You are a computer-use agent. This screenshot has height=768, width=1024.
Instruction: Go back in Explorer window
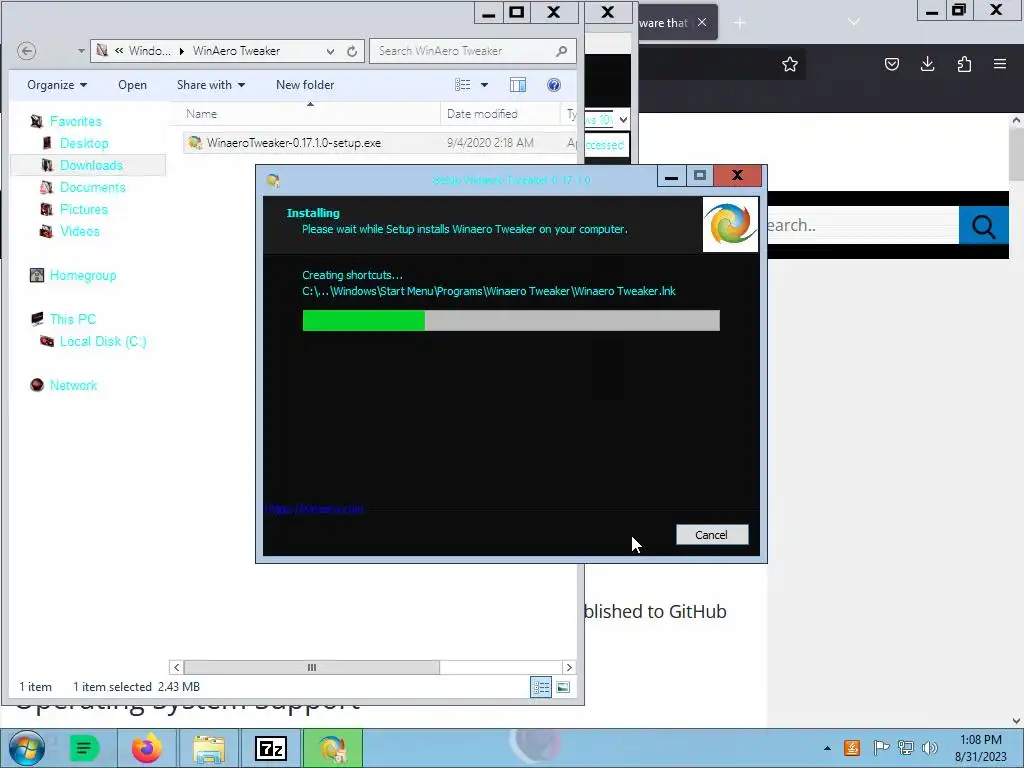tap(26, 51)
